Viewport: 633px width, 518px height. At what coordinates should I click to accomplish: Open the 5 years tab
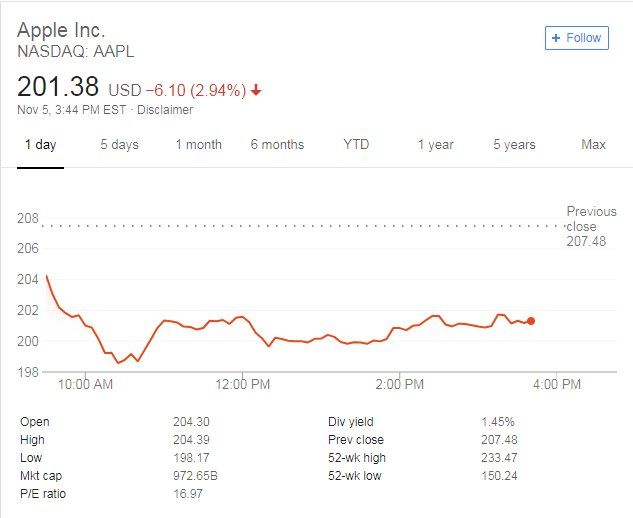click(514, 145)
